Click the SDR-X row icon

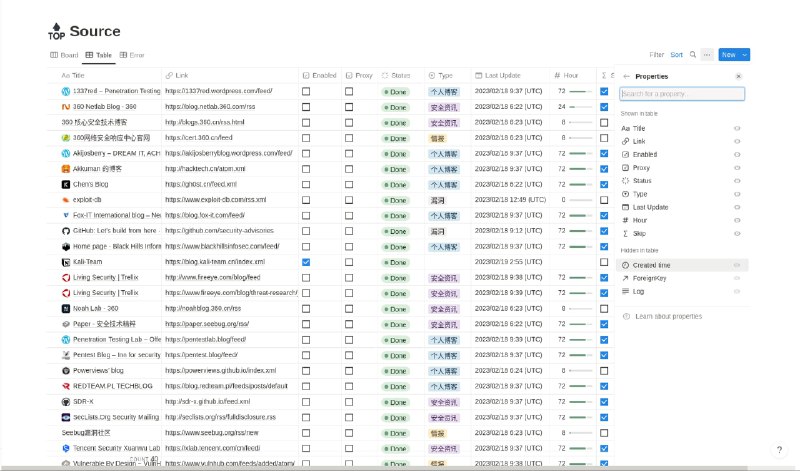(x=66, y=402)
